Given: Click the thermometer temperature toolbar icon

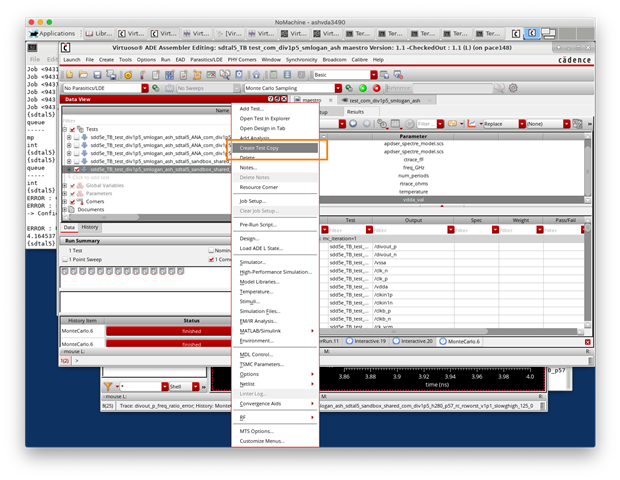Looking at the screenshot, I should (x=143, y=75).
